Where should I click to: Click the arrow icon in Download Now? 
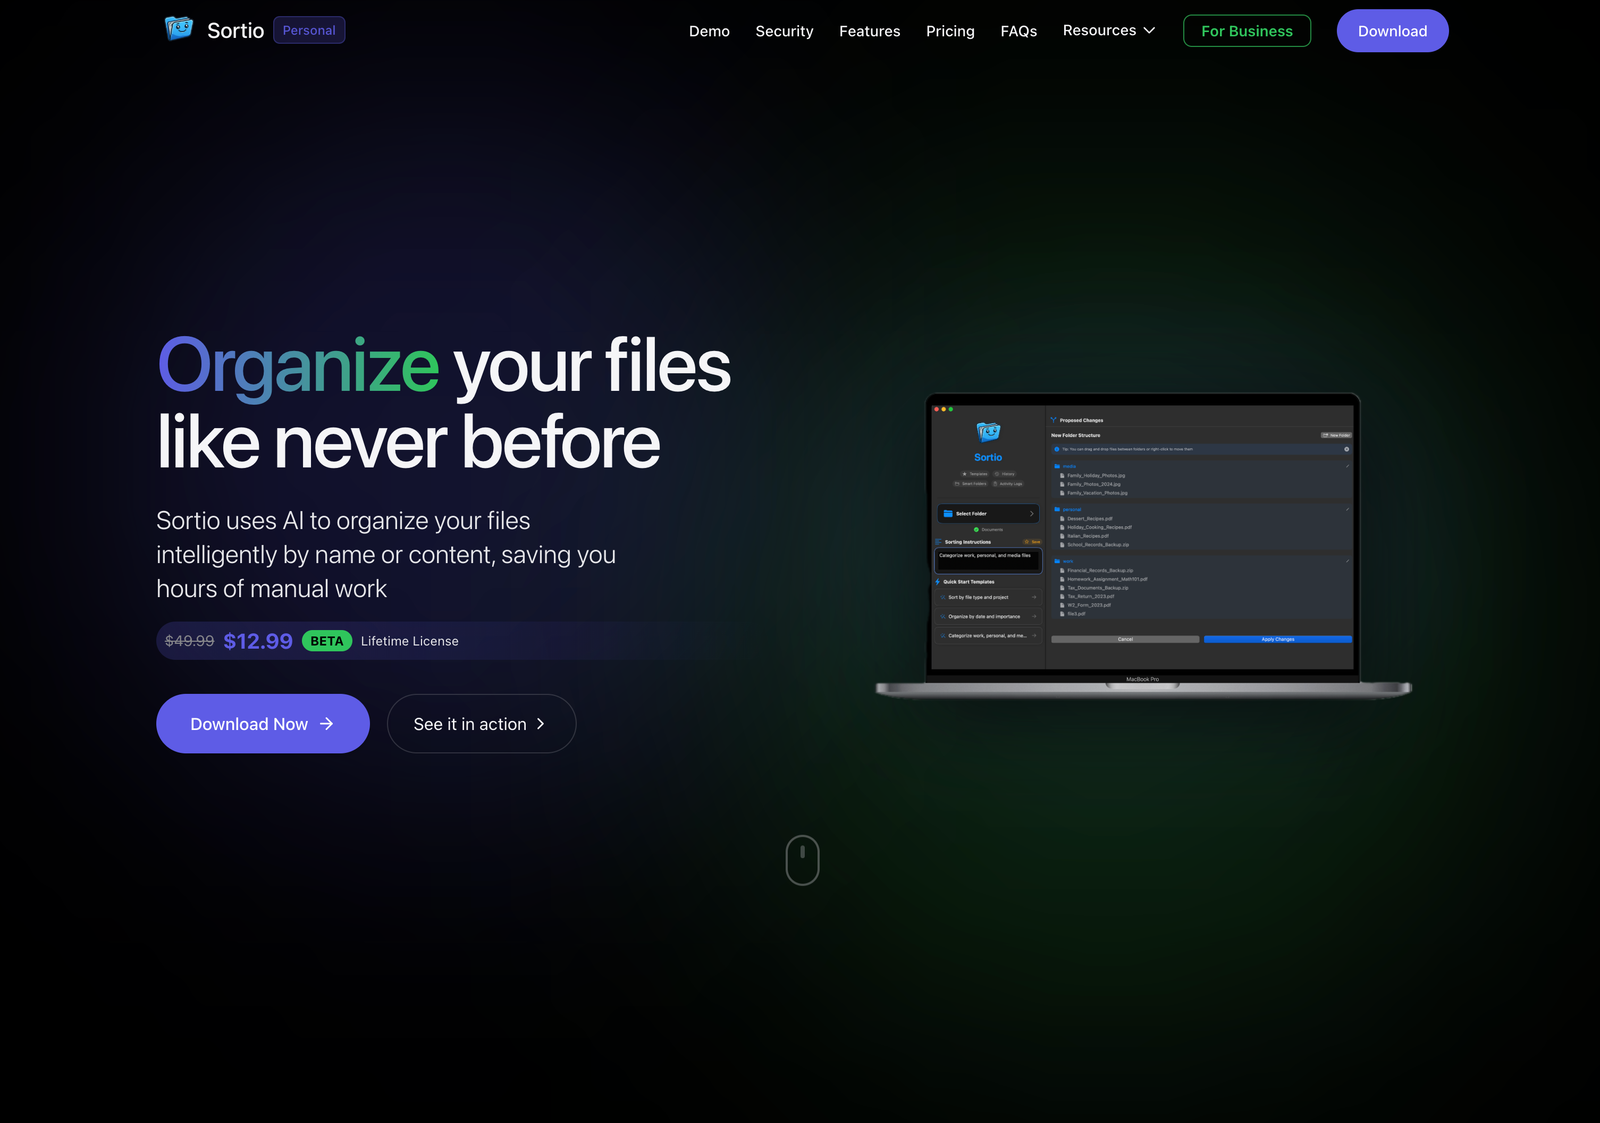[x=327, y=724]
